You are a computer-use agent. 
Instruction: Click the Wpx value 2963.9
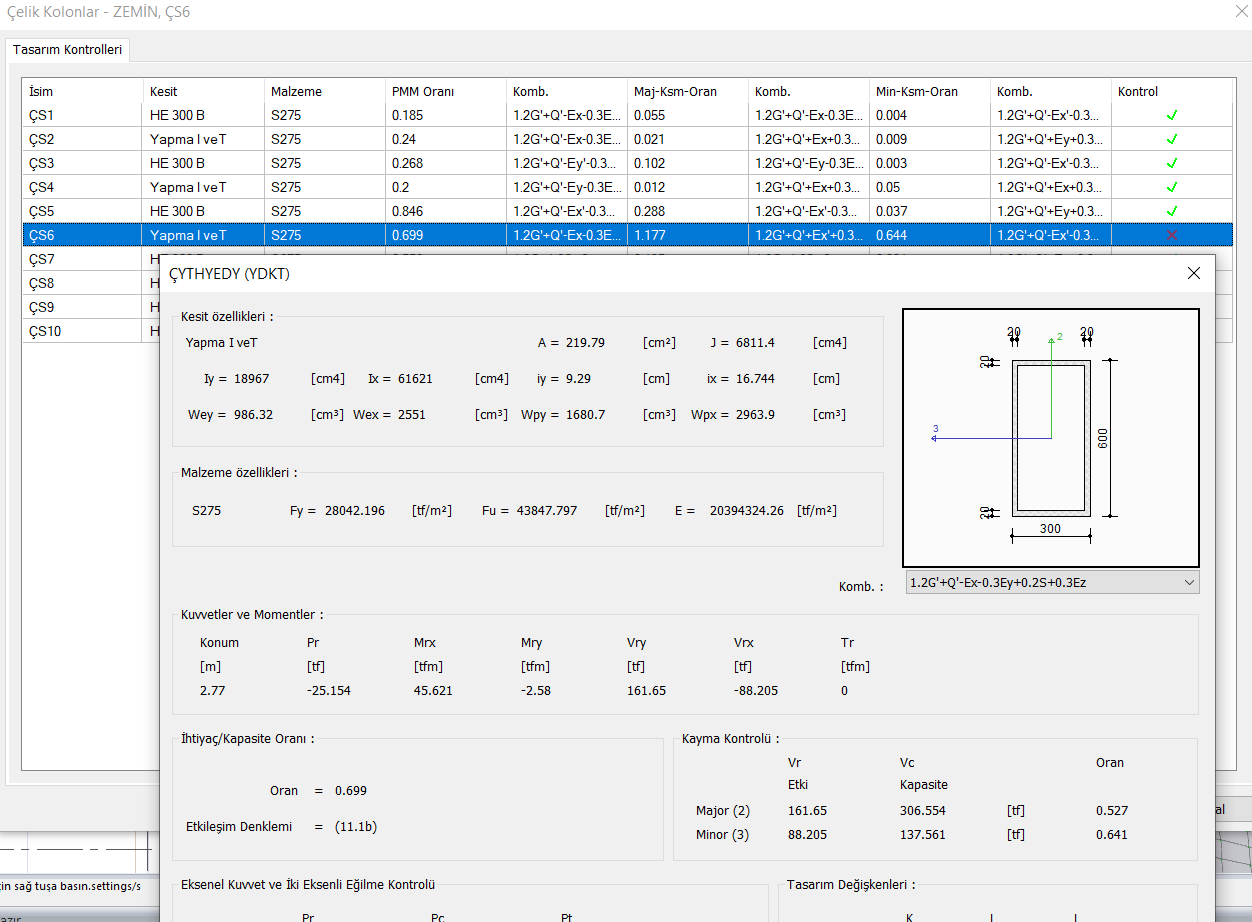pyautogui.click(x=754, y=415)
